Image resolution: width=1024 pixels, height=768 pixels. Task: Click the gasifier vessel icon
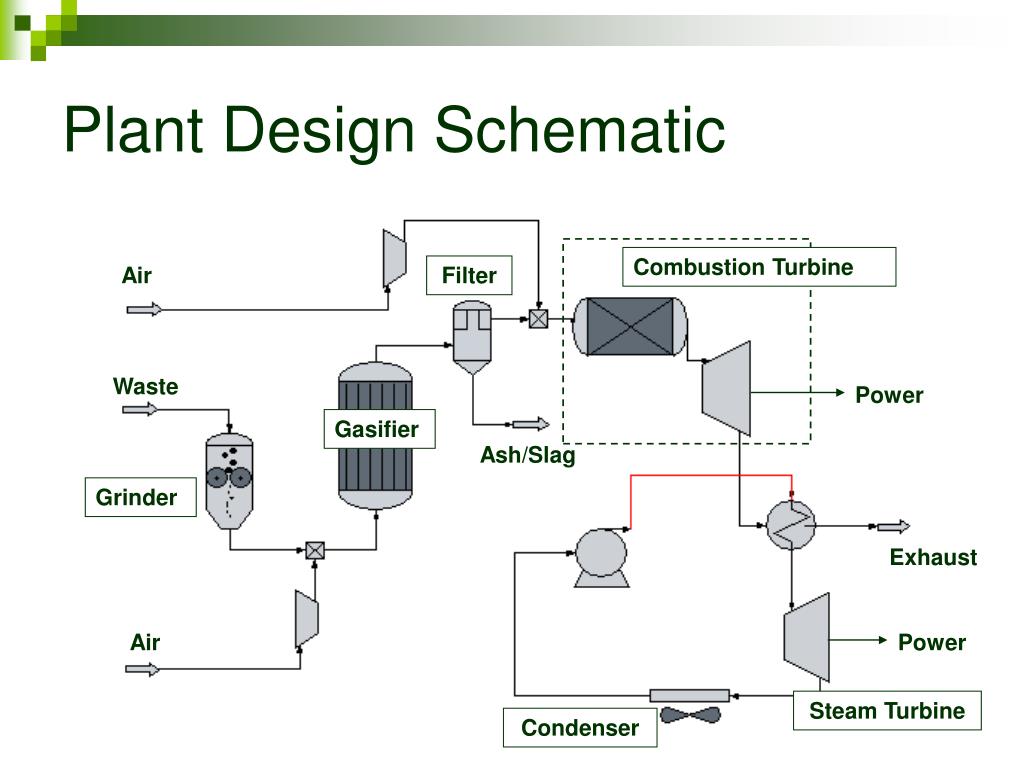pos(376,436)
